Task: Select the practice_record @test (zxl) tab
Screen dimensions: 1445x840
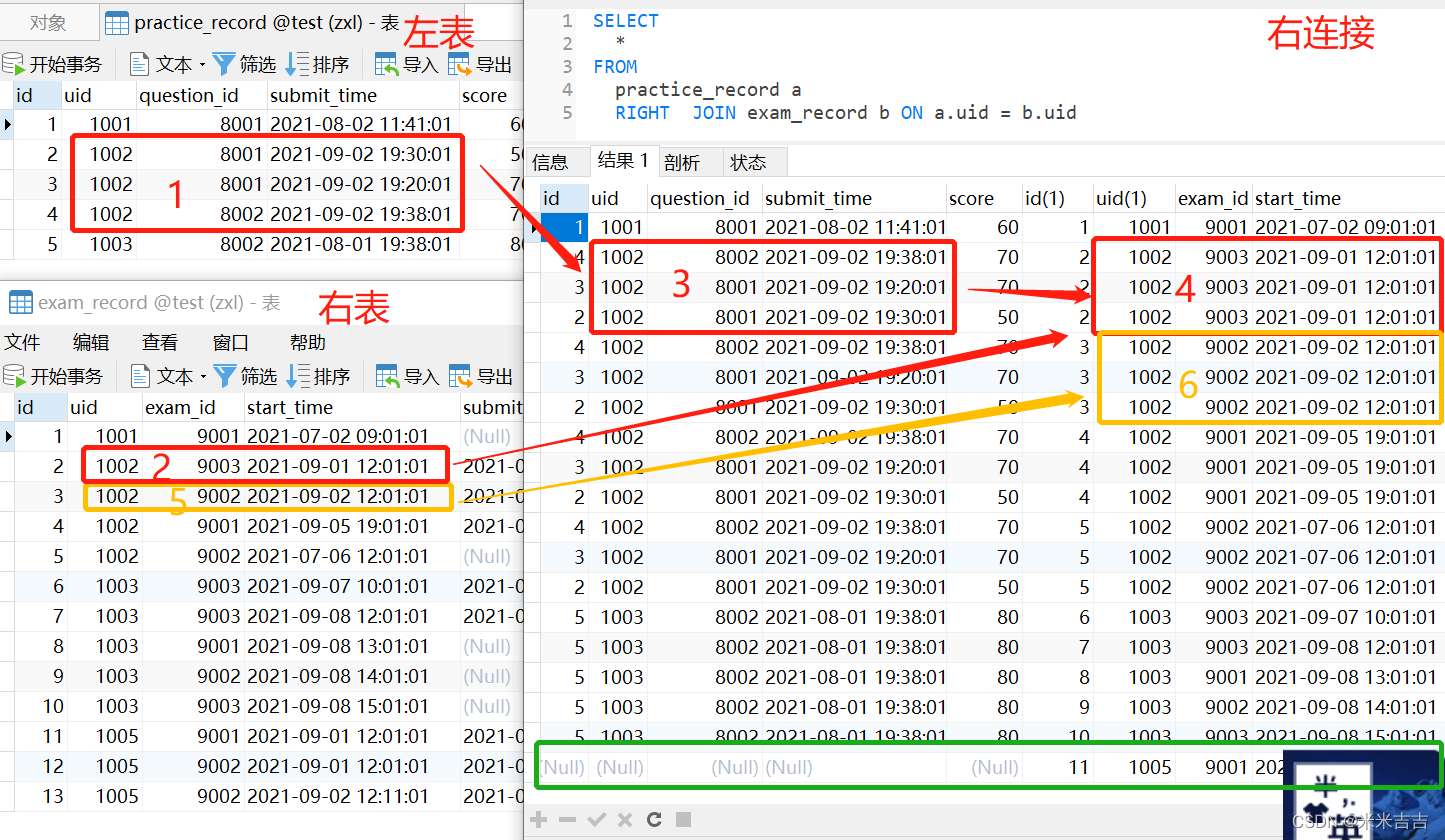Action: pos(266,23)
